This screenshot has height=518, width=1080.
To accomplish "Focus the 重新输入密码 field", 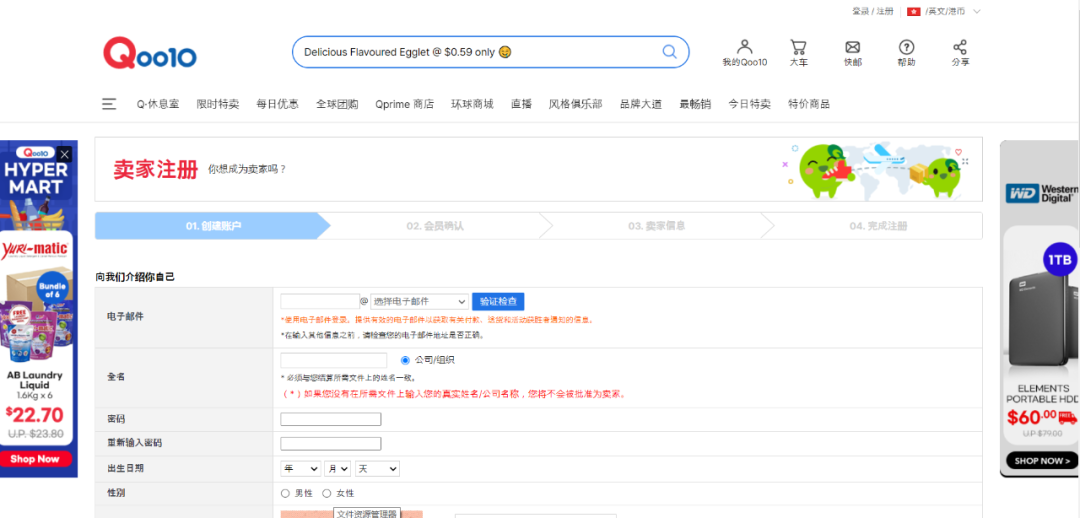I will (331, 444).
